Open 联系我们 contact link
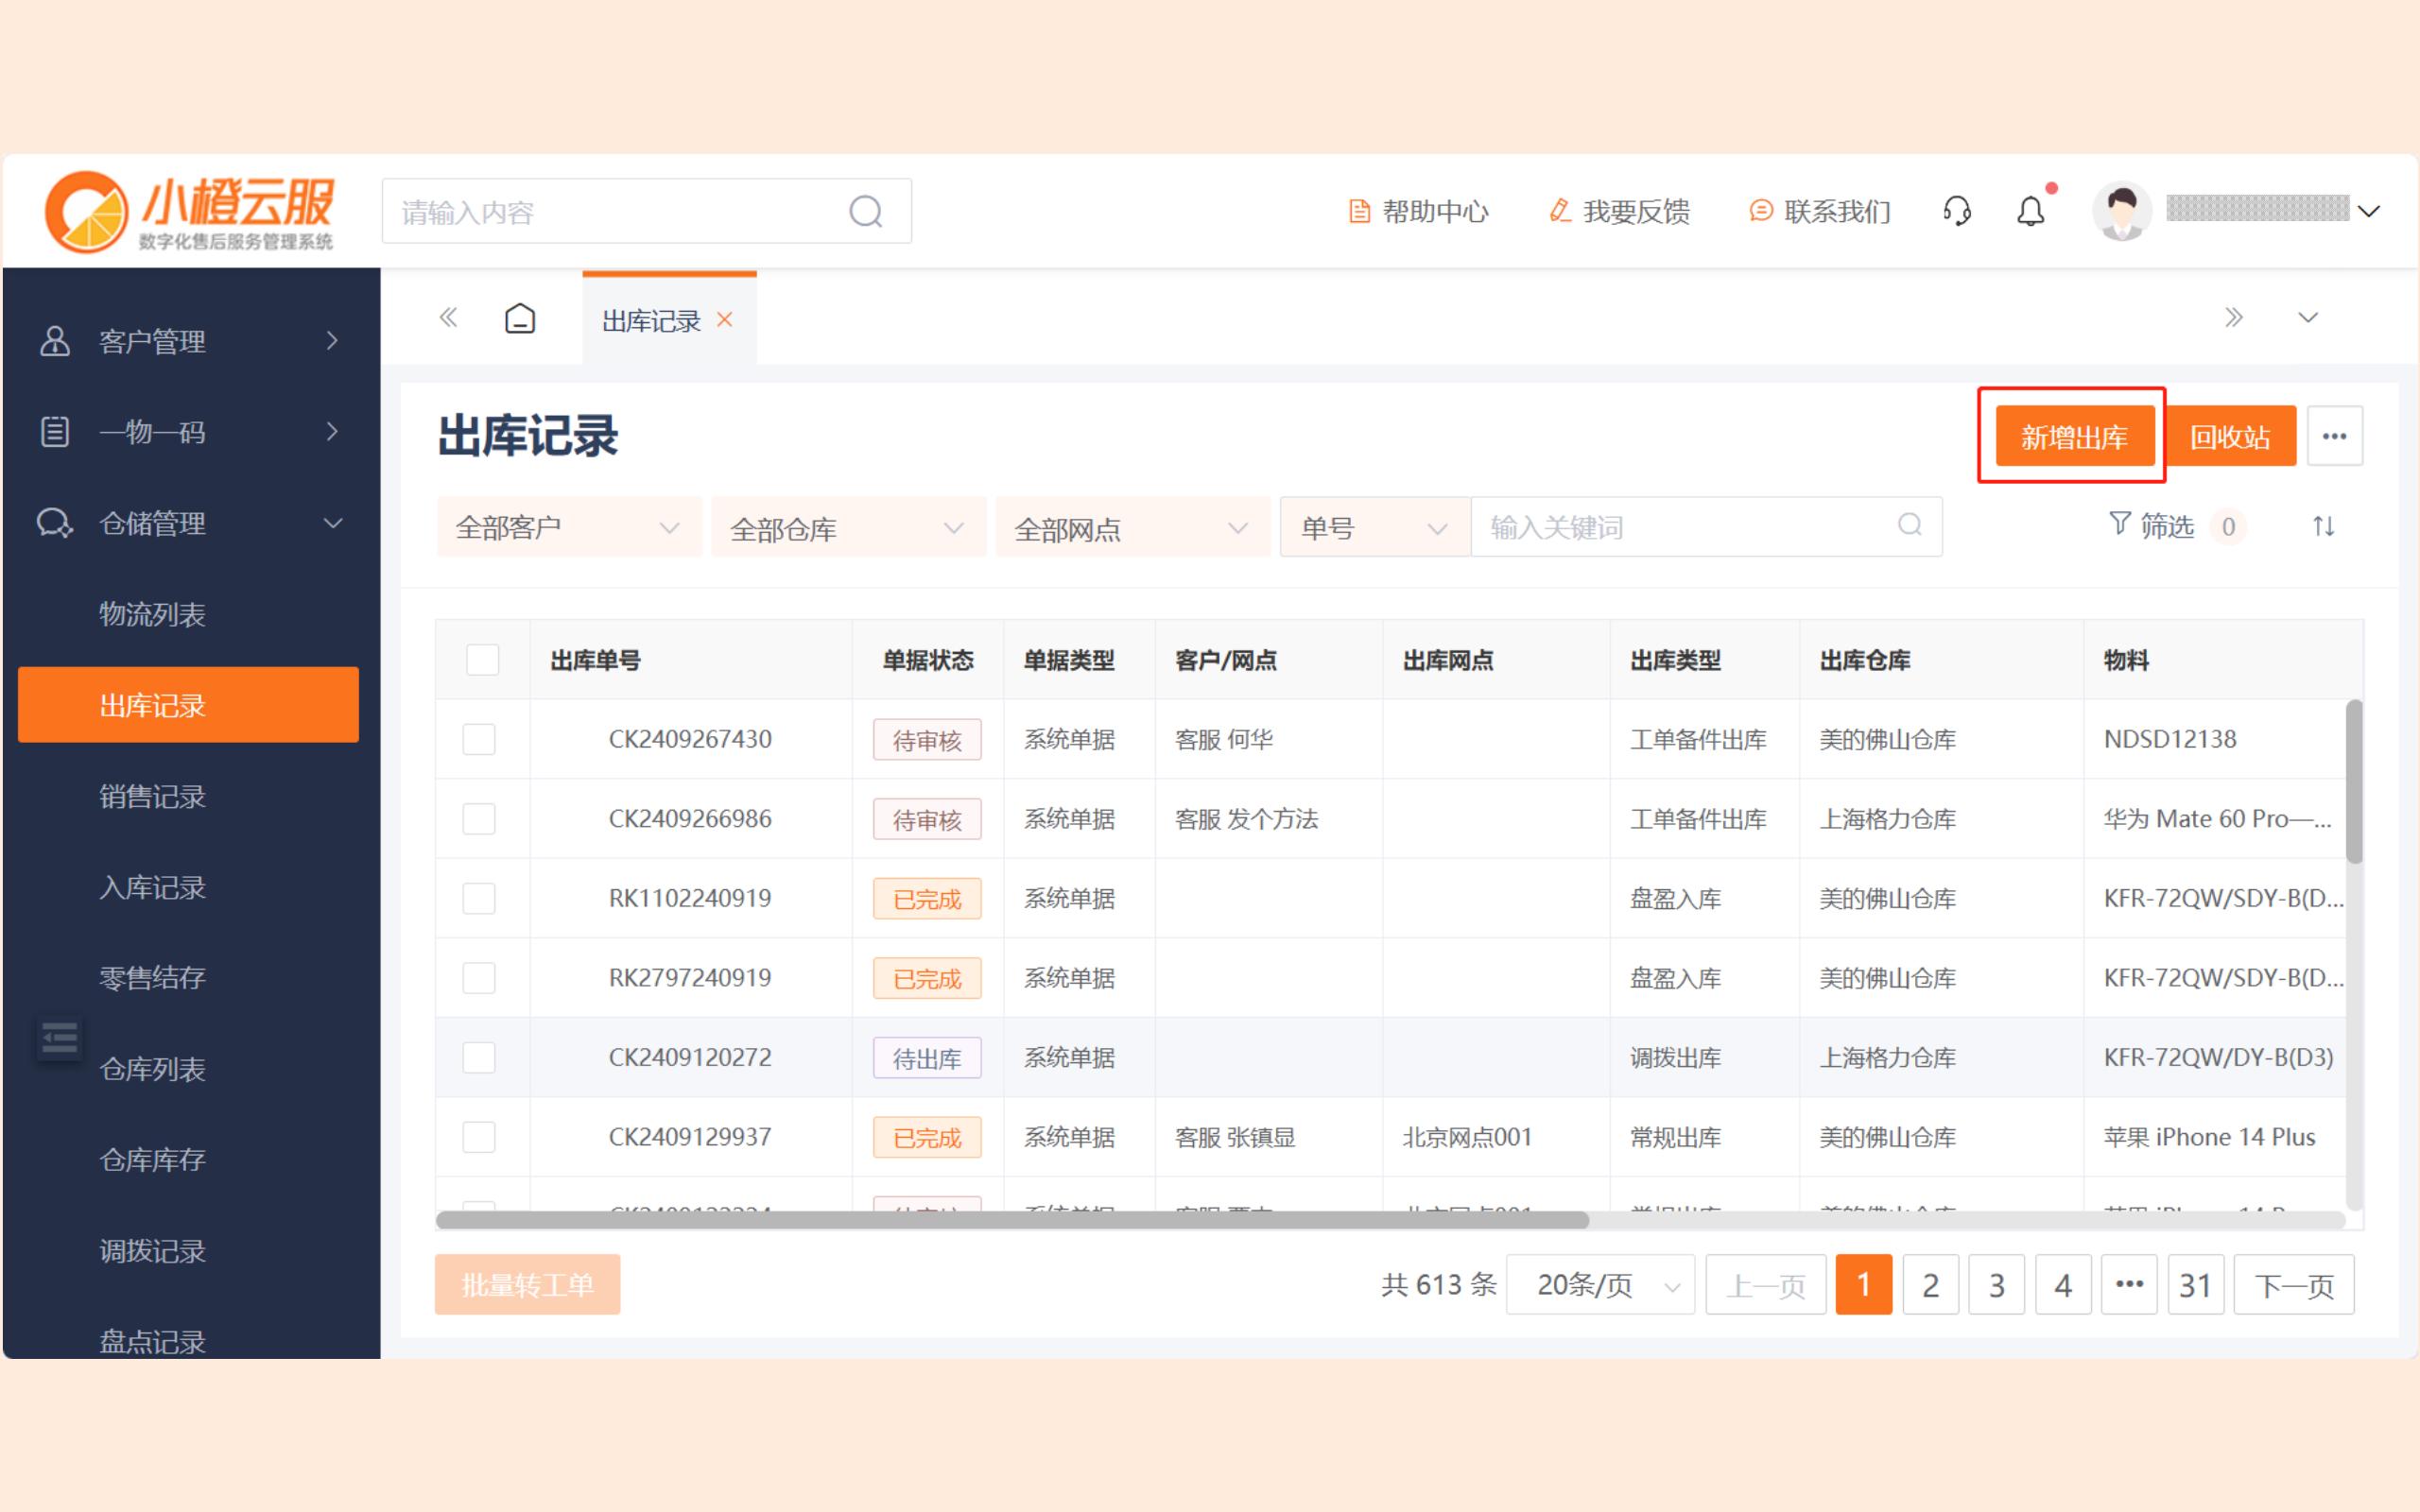This screenshot has width=2420, height=1512. [1820, 211]
